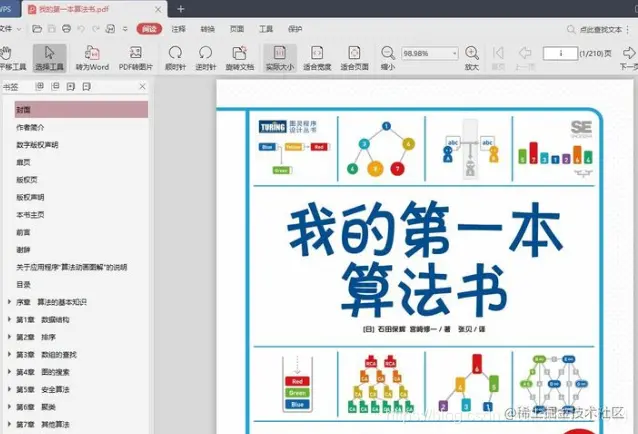Viewport: 638px width, 434px height.
Task: Fit page to width (适合宽度)
Action: (317, 58)
